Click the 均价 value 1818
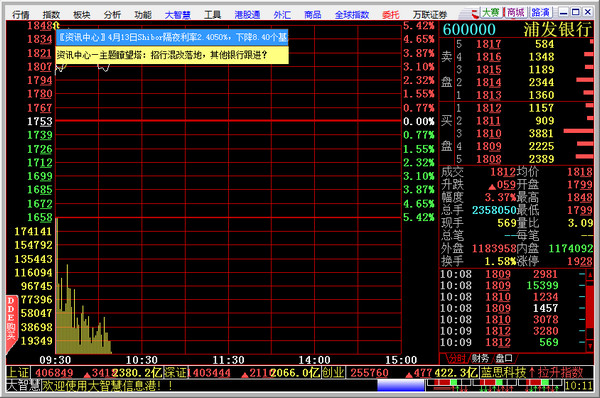 pos(580,172)
